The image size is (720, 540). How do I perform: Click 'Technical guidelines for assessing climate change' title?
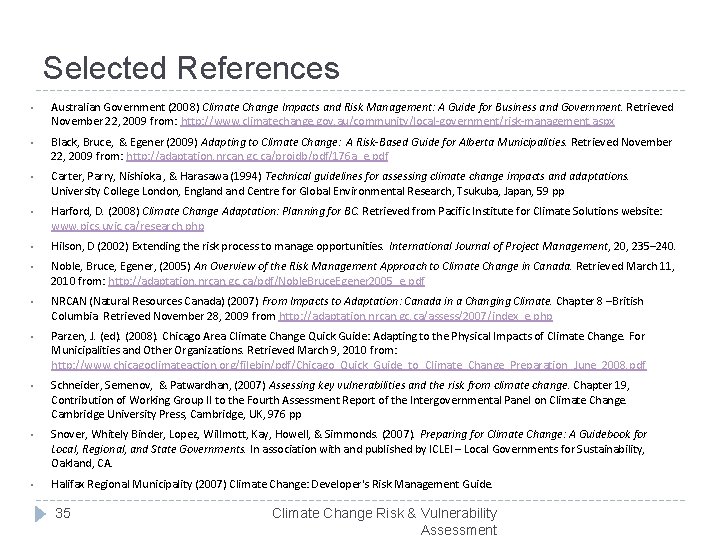(447, 176)
